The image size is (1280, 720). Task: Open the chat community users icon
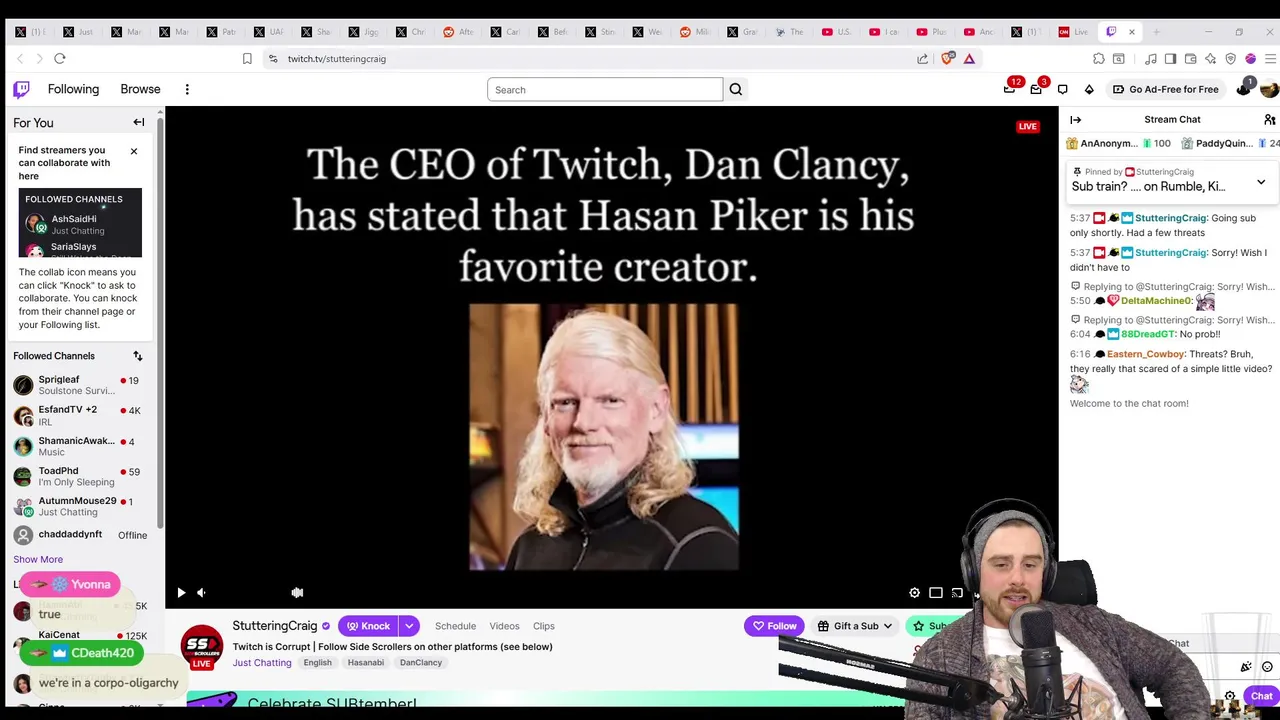[1269, 120]
